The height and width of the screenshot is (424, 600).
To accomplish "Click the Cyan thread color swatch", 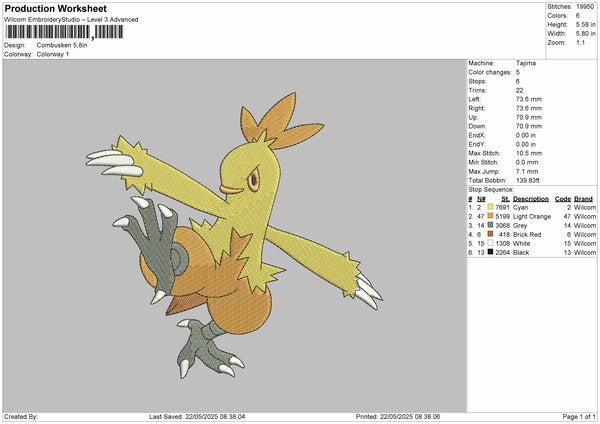I will (490, 207).
